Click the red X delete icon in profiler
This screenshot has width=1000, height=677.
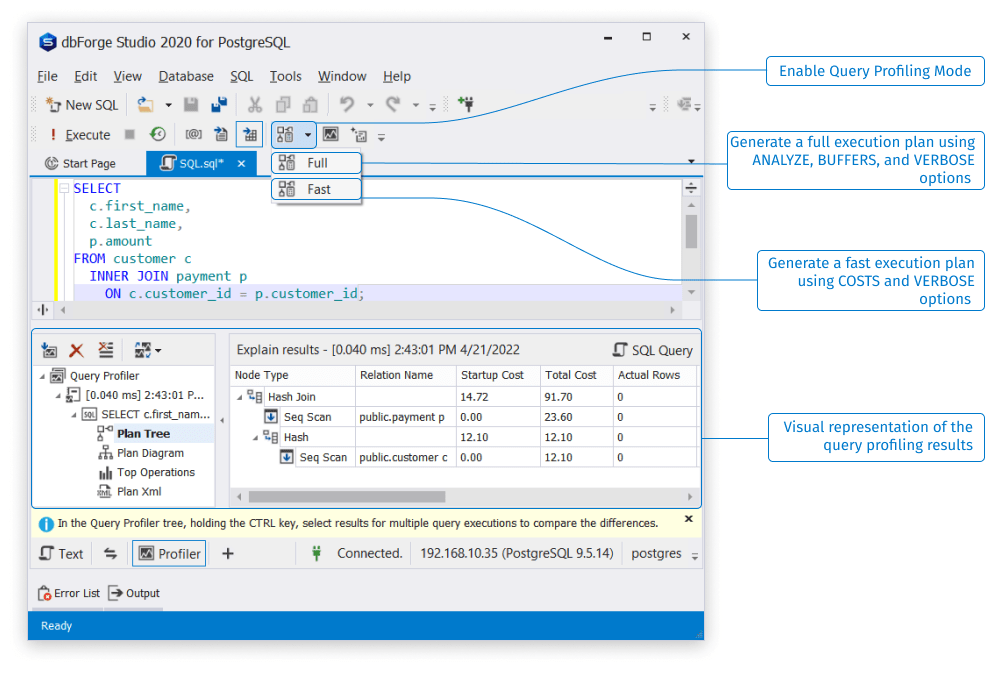[77, 350]
